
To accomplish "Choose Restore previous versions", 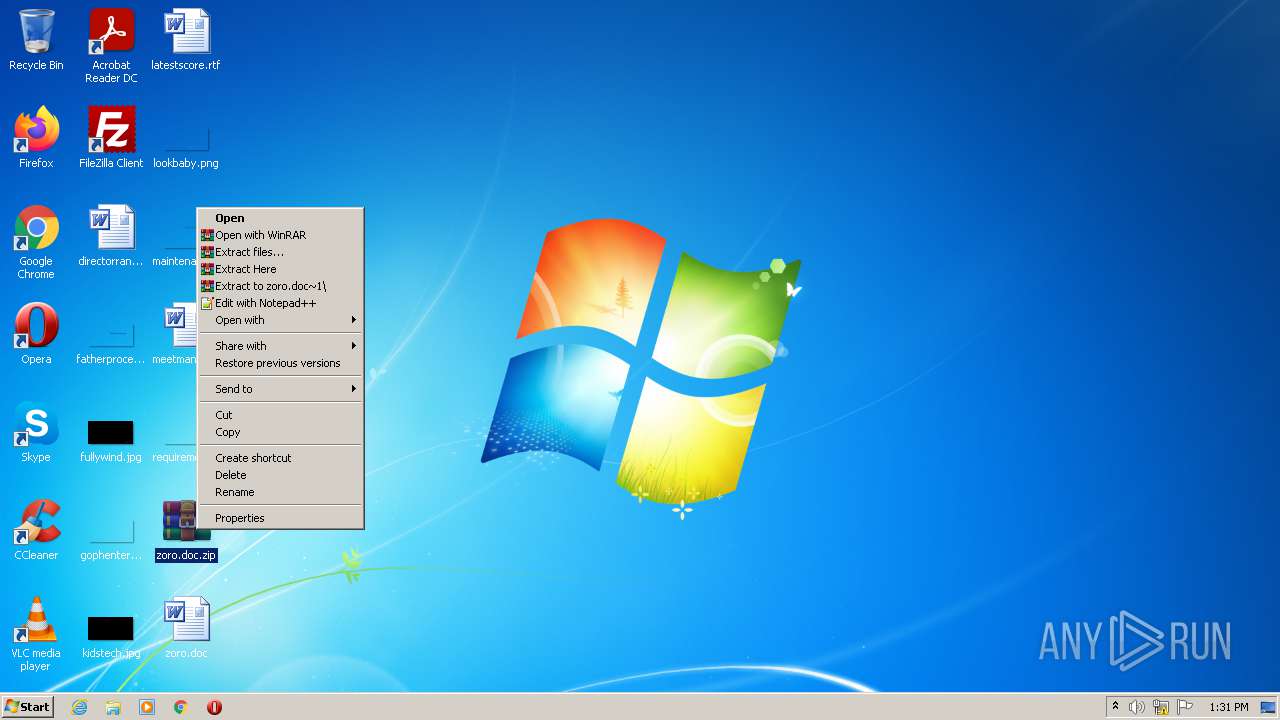I will pyautogui.click(x=280, y=363).
